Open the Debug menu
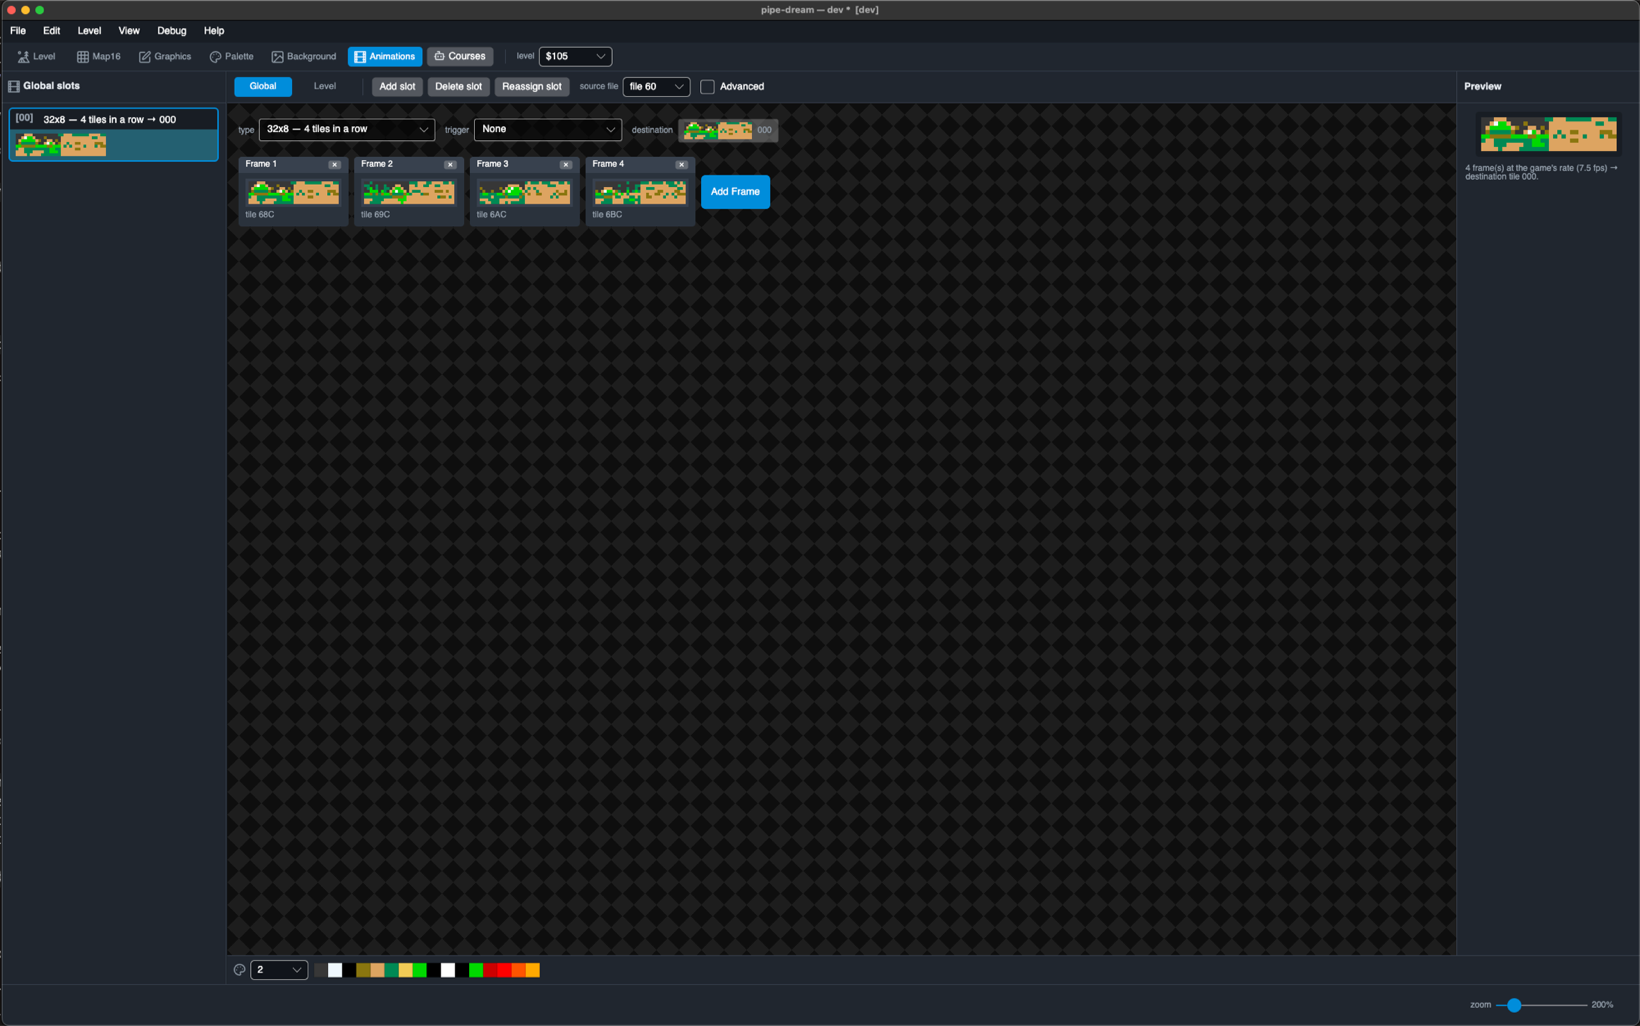This screenshot has width=1640, height=1026. 171,31
